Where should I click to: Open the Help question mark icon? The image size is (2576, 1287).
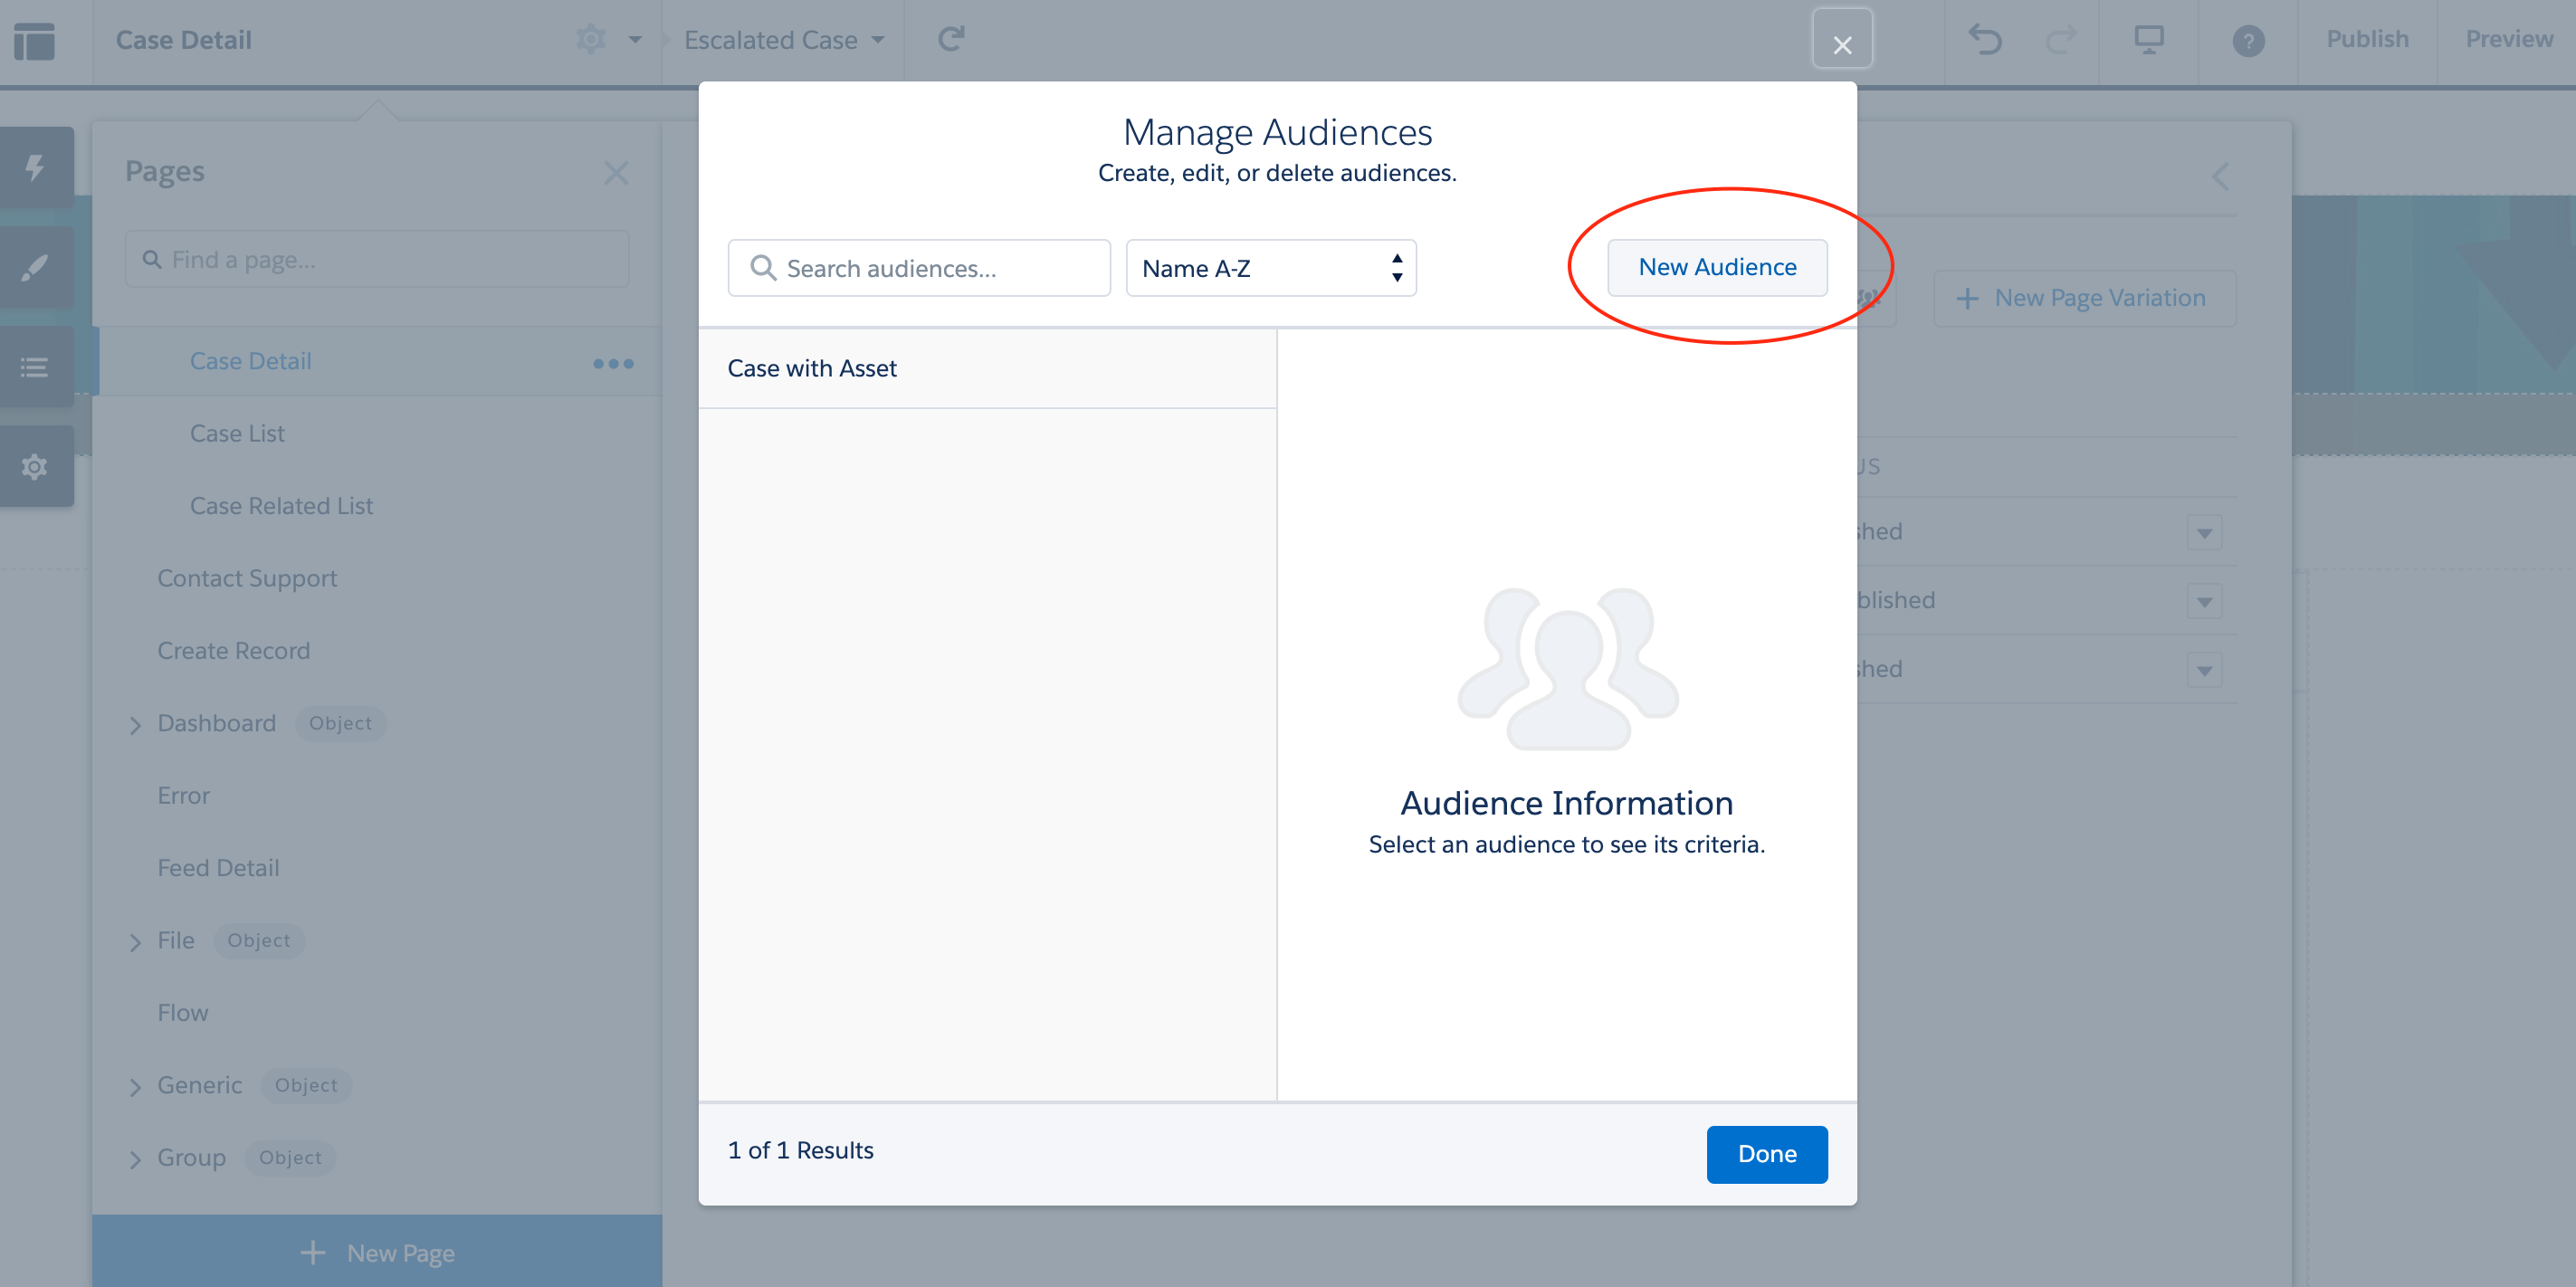pyautogui.click(x=2248, y=41)
